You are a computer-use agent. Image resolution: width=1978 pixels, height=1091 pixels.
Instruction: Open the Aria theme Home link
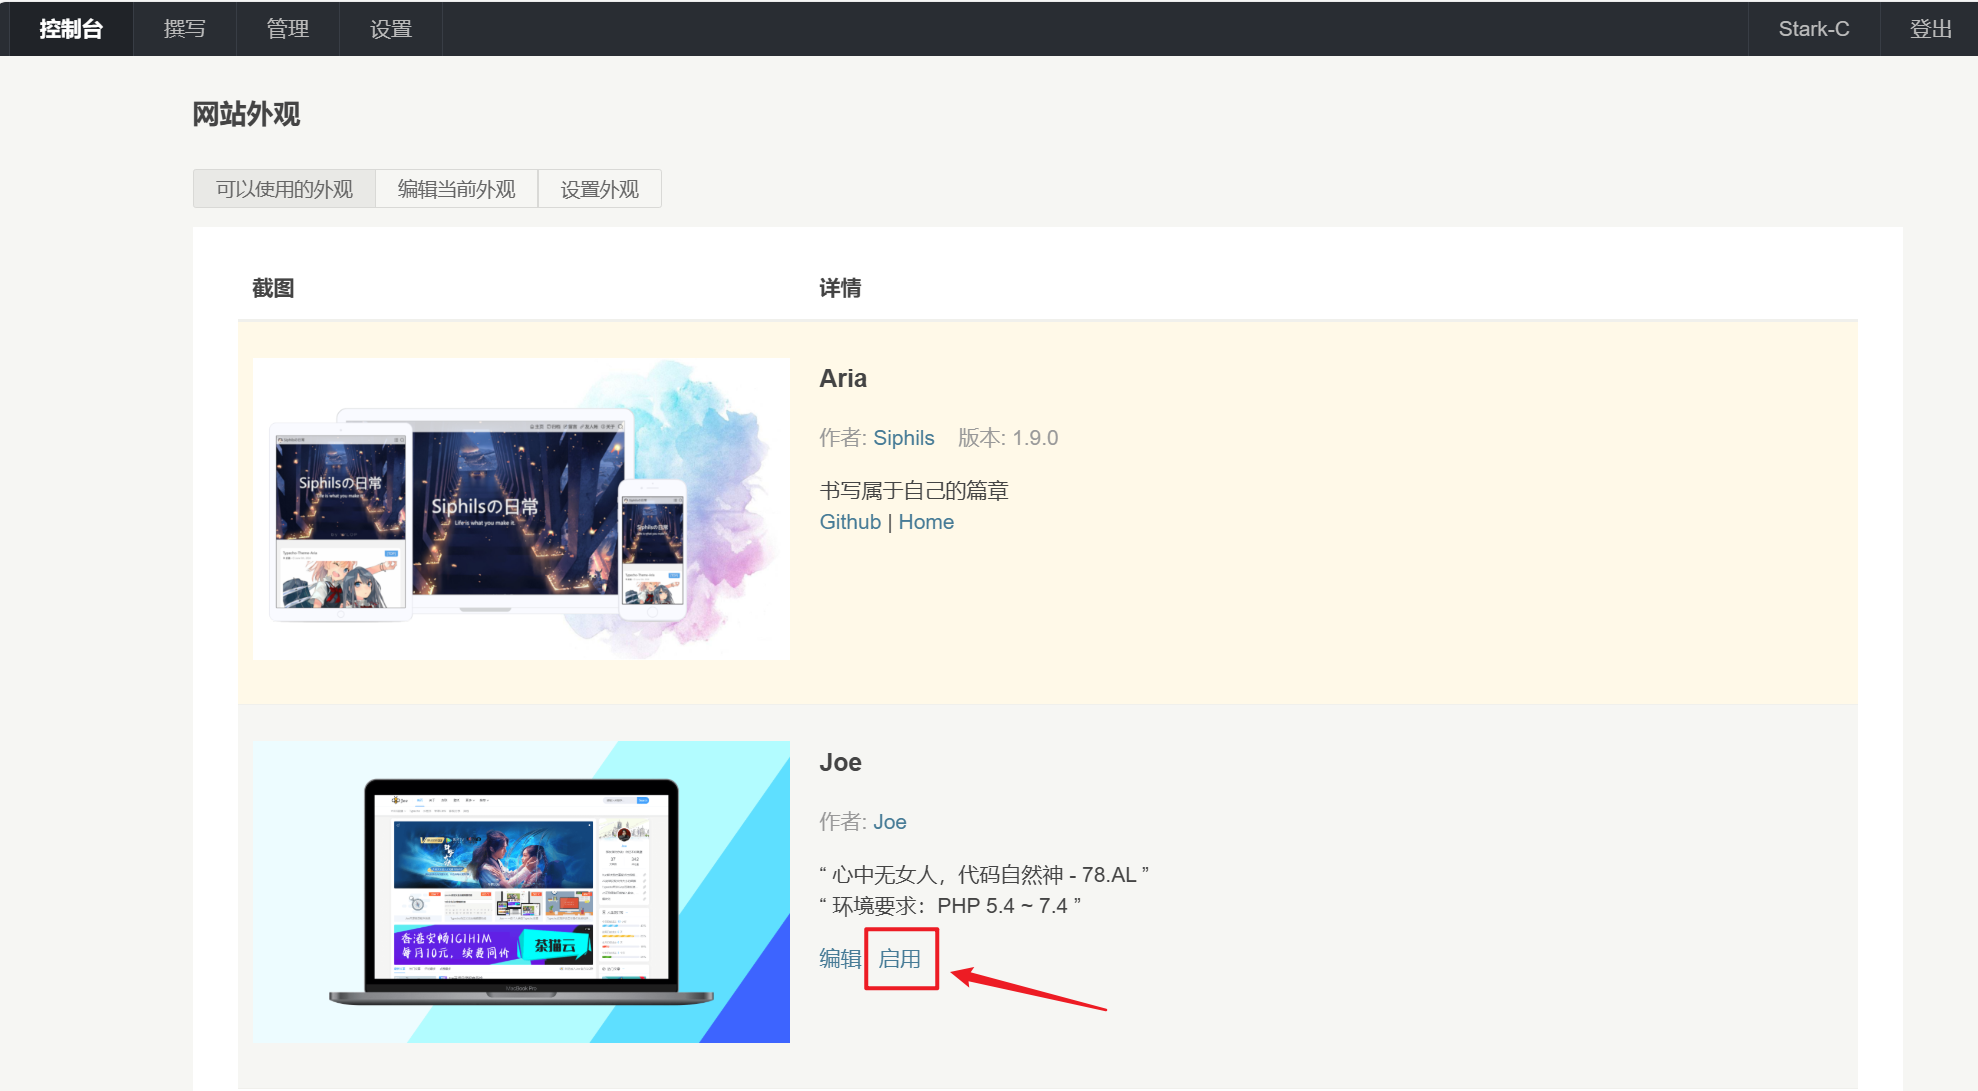click(x=926, y=522)
